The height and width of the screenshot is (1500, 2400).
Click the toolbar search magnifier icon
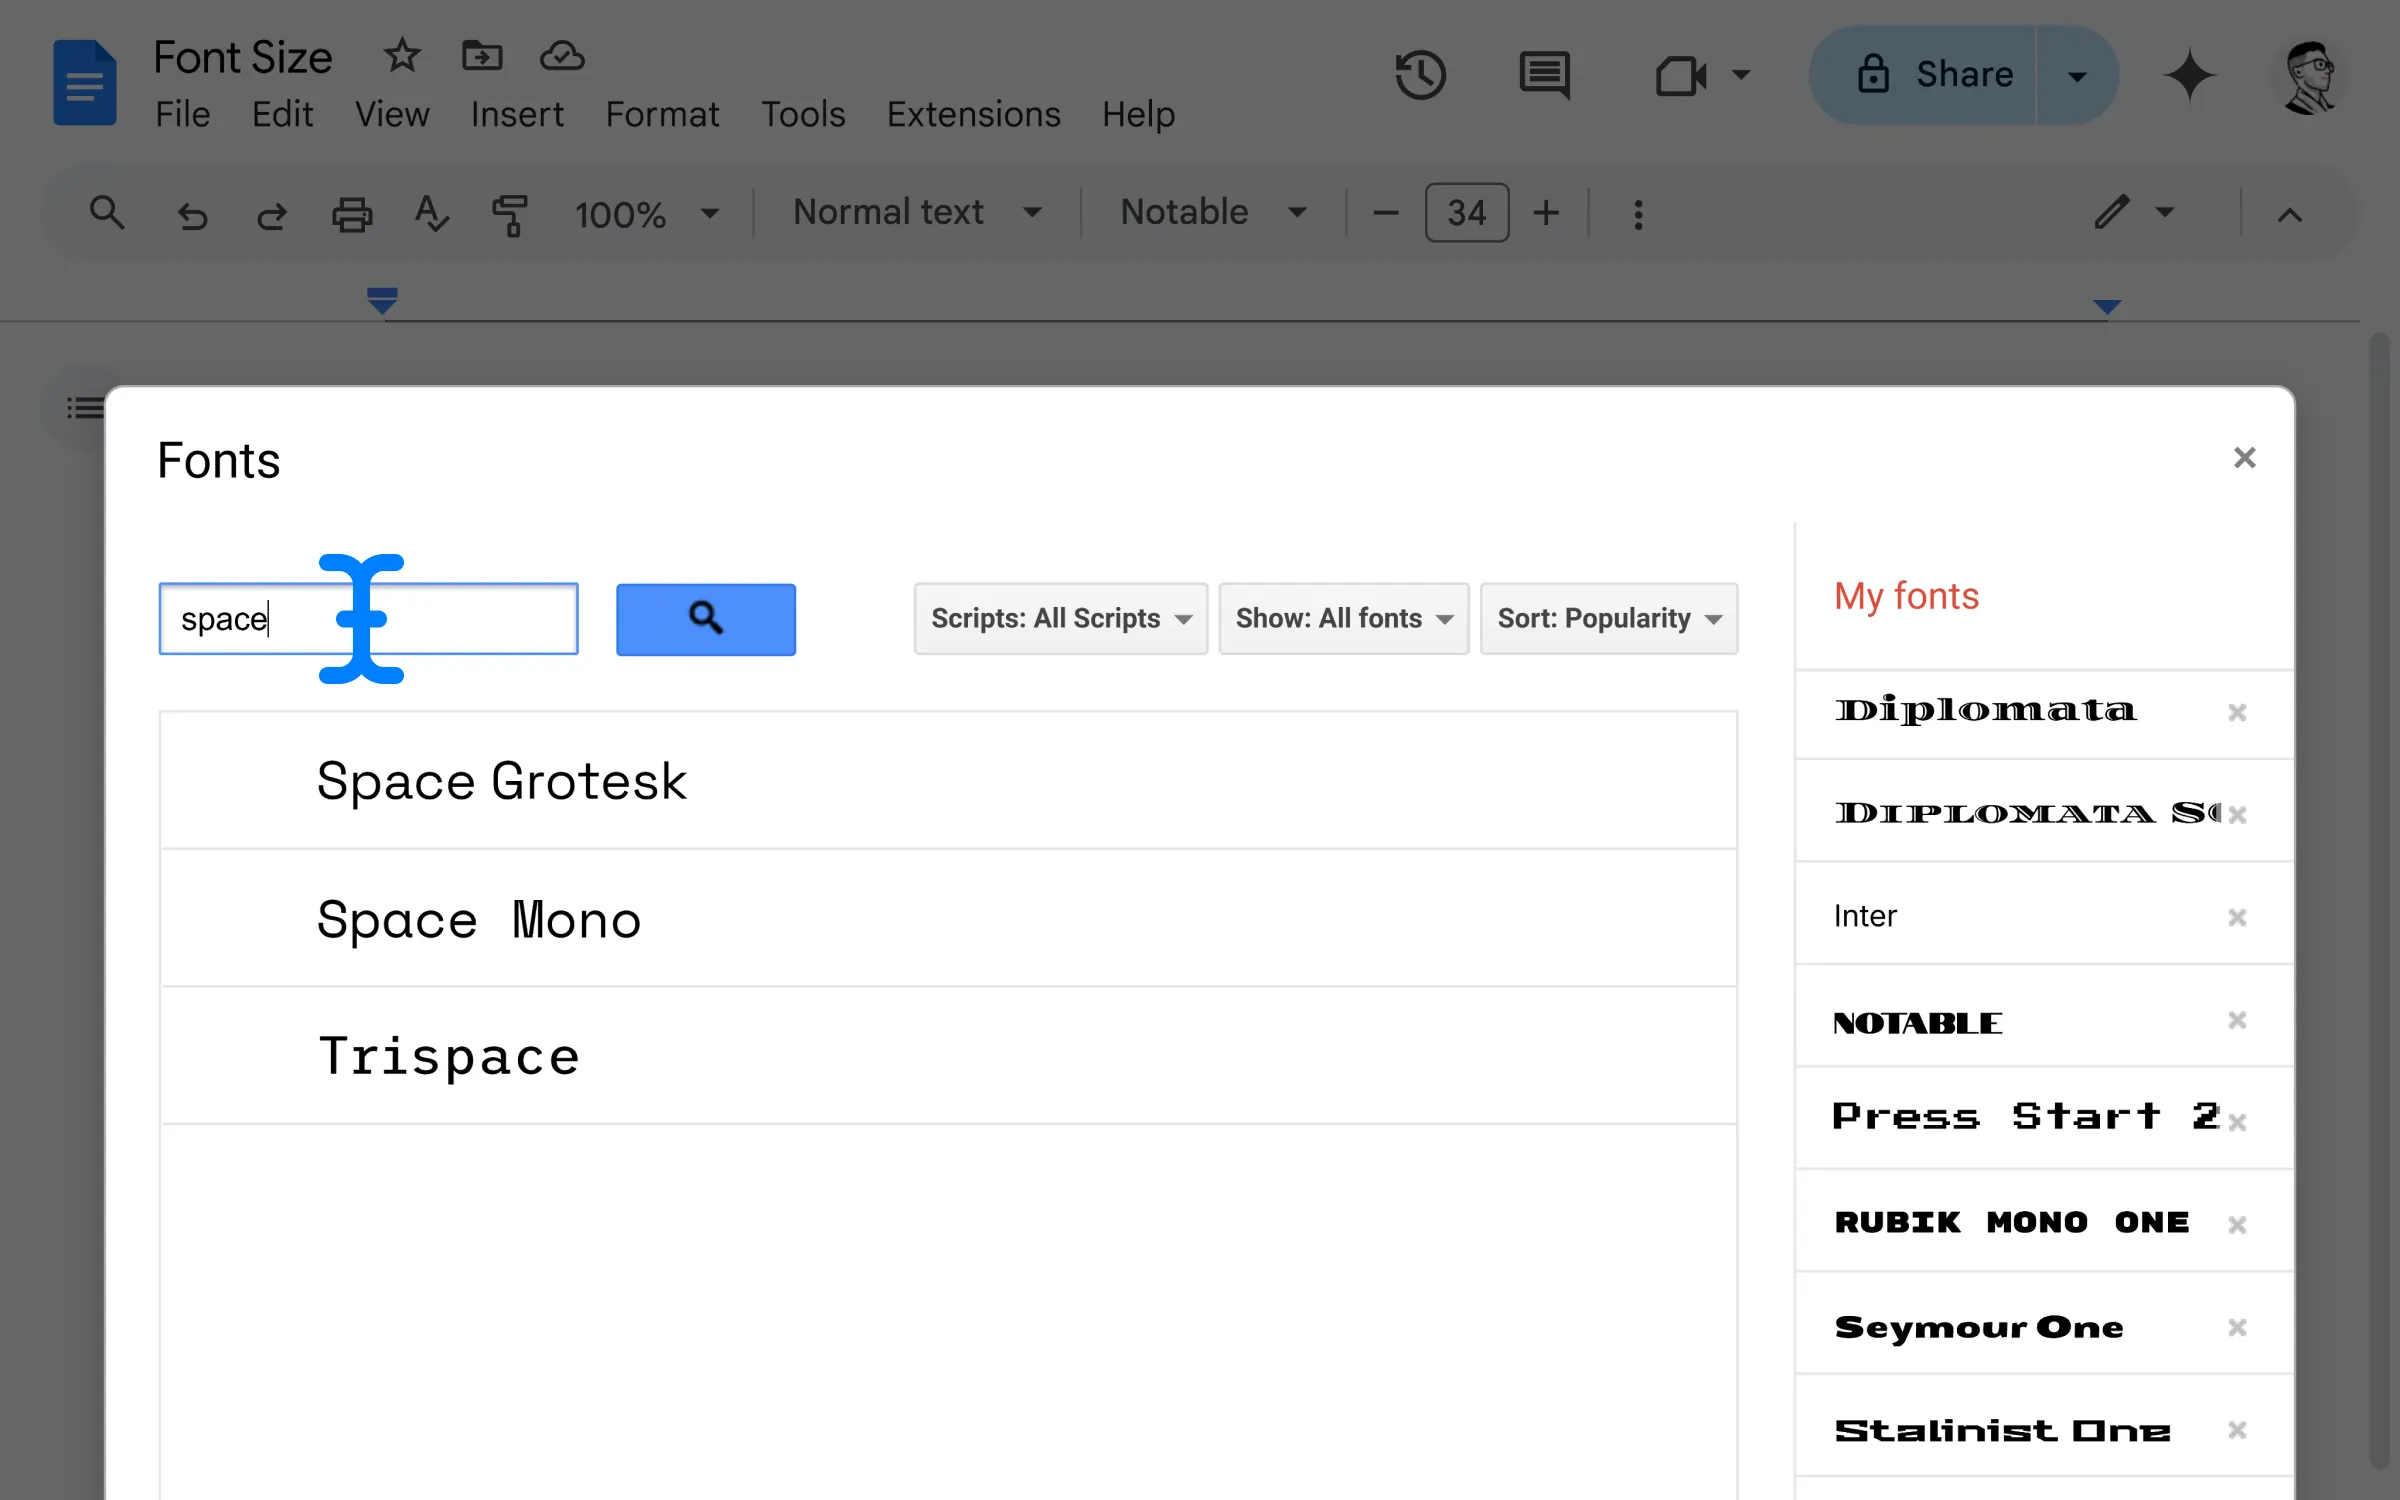(107, 213)
